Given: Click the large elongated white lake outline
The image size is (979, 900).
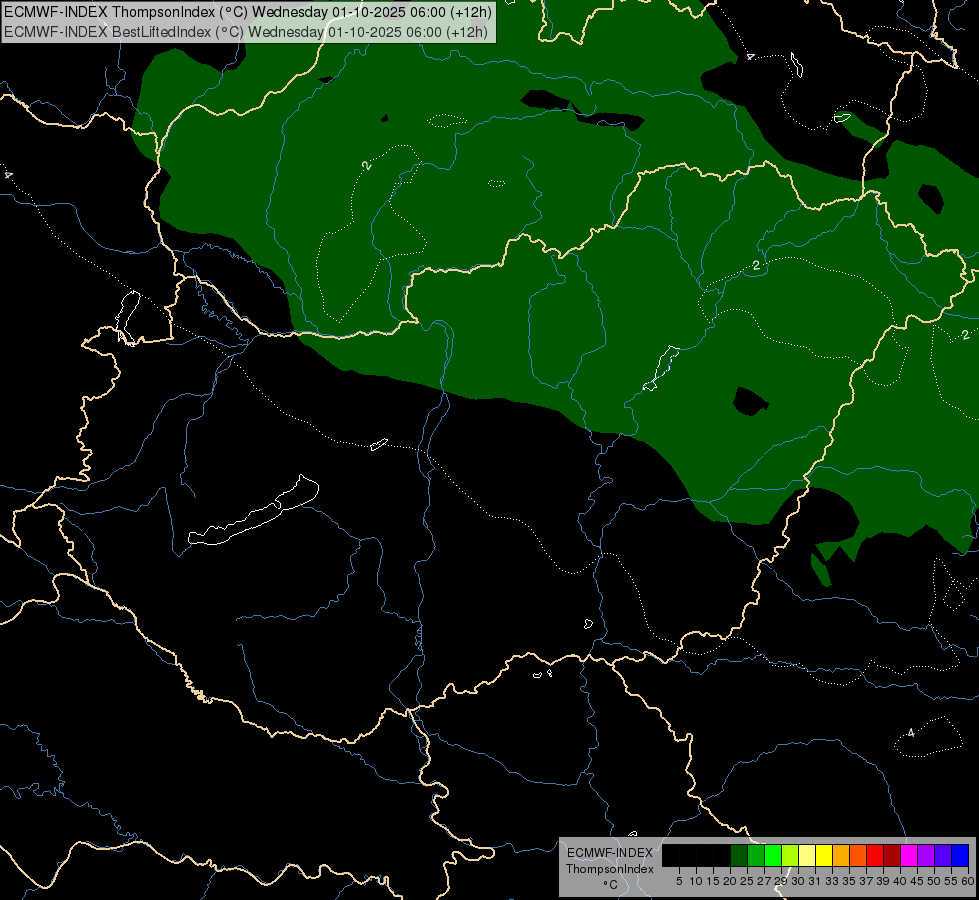Looking at the screenshot, I should [253, 512].
